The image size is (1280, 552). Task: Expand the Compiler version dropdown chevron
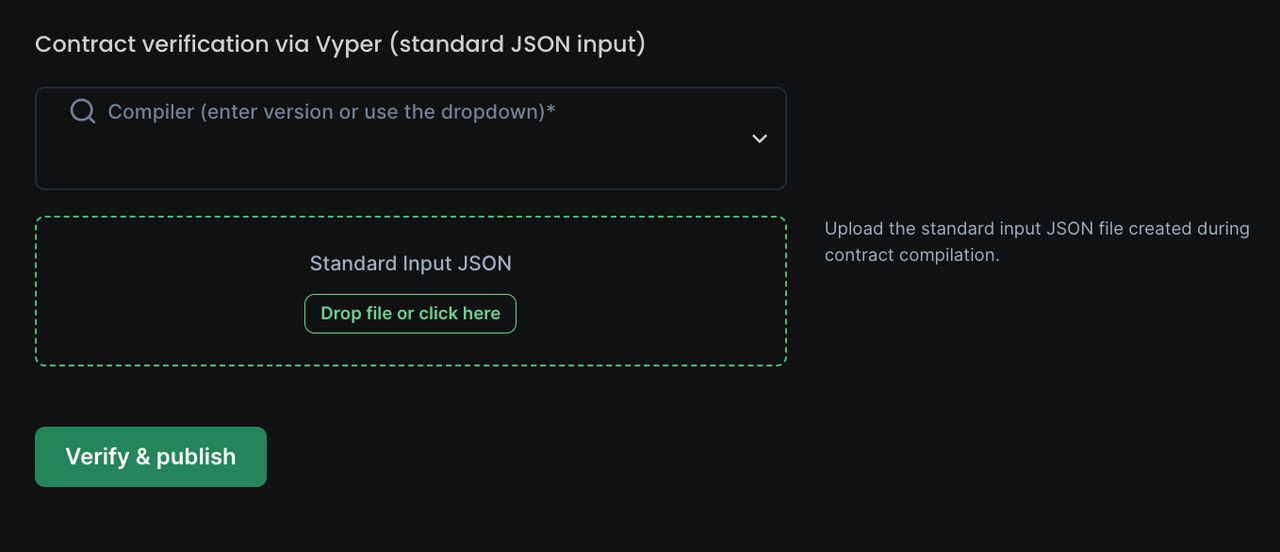[x=759, y=138]
